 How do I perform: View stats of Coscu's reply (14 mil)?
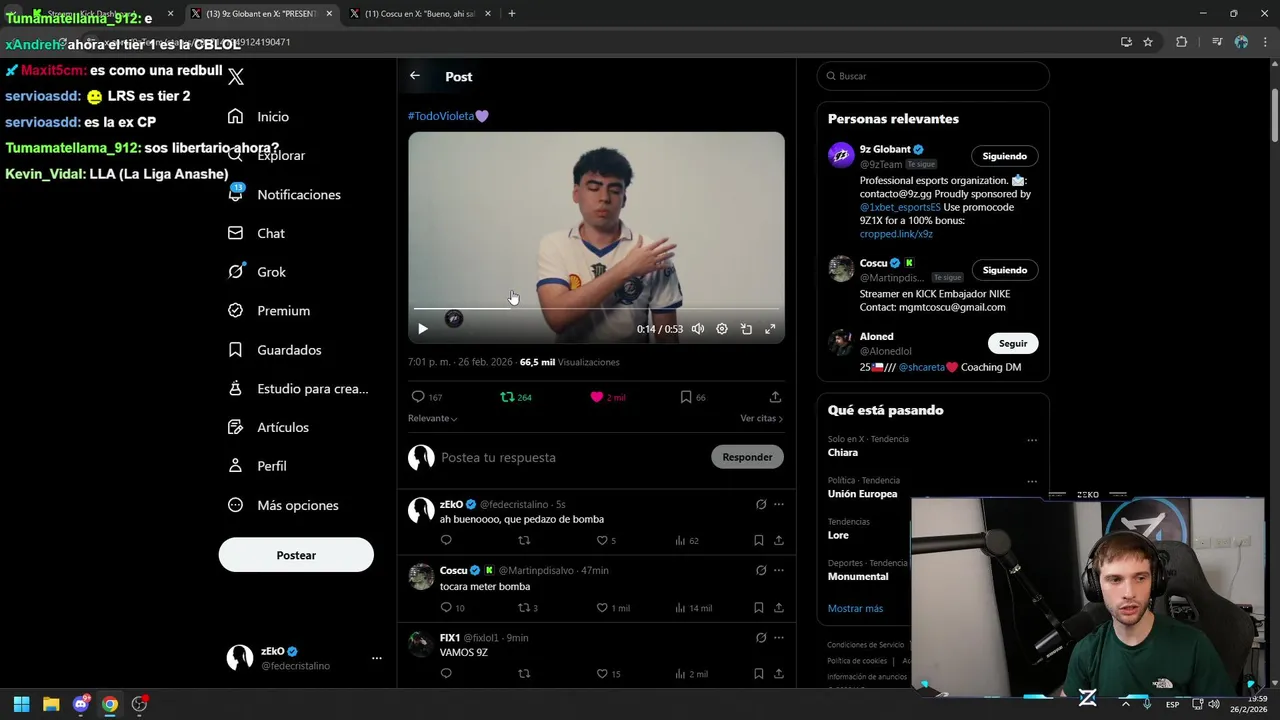[x=694, y=608]
